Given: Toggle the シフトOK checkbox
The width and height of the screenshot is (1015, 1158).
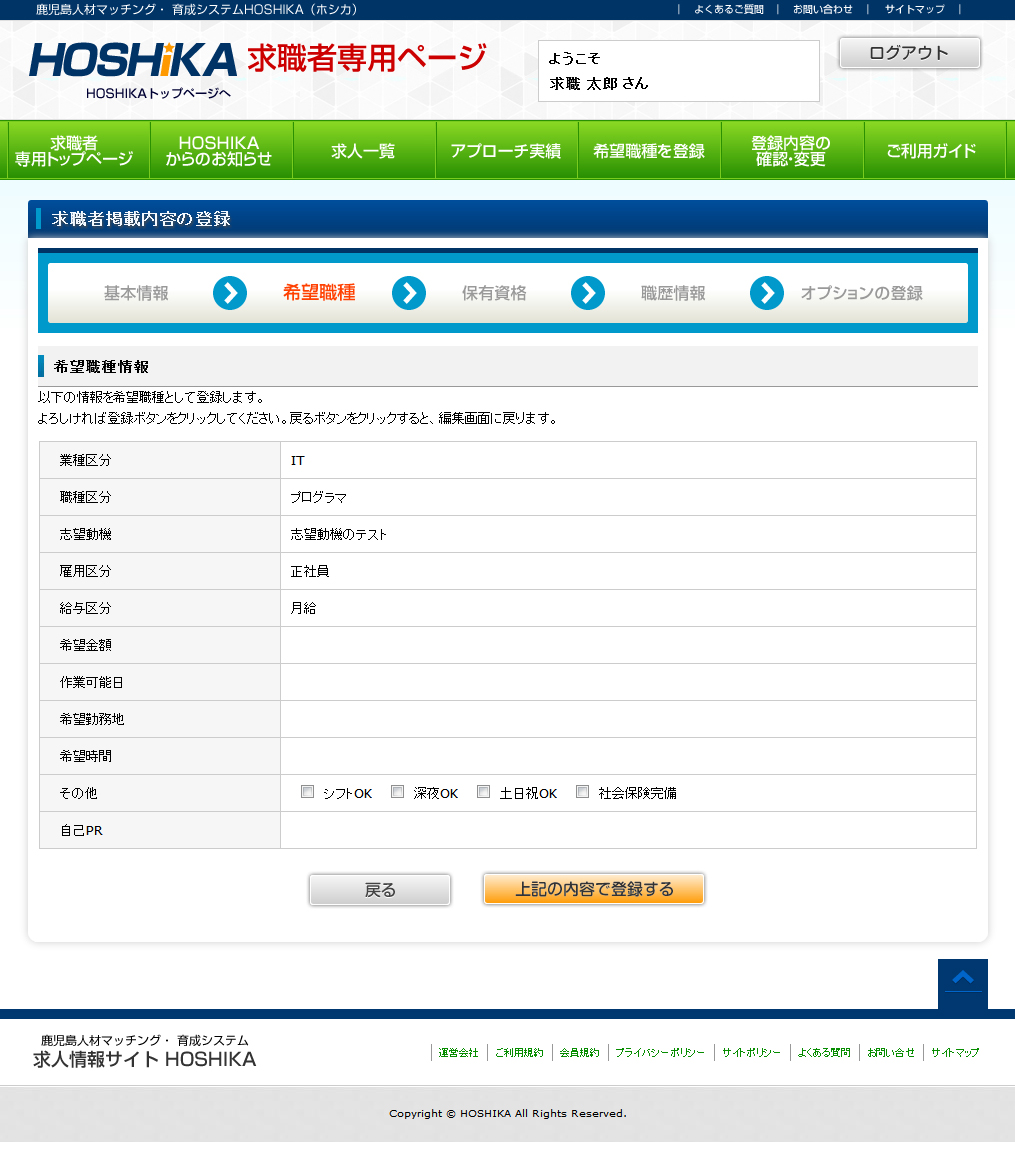Looking at the screenshot, I should pos(308,792).
